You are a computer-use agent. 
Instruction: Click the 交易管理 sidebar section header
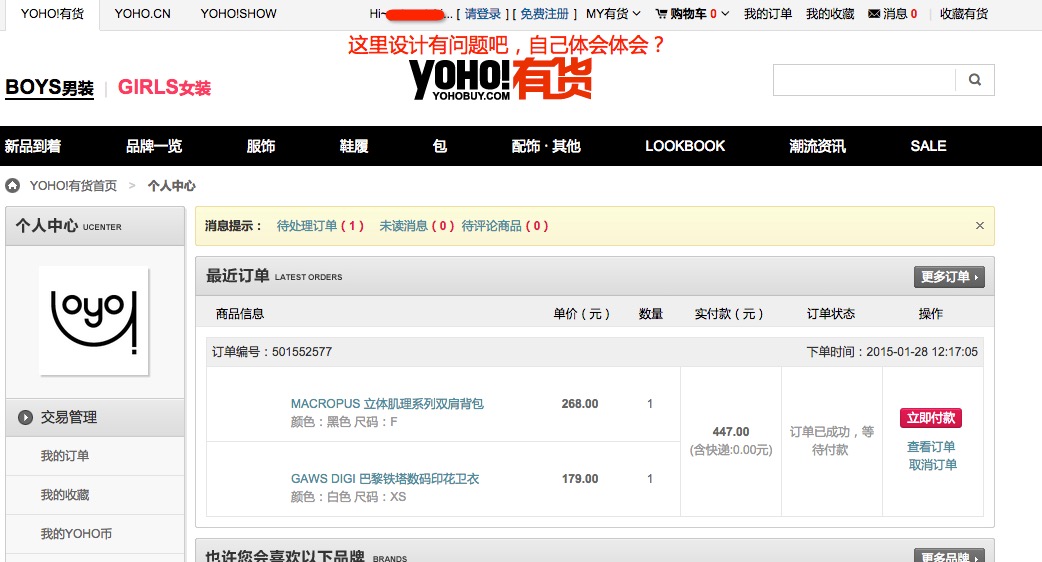coord(95,417)
